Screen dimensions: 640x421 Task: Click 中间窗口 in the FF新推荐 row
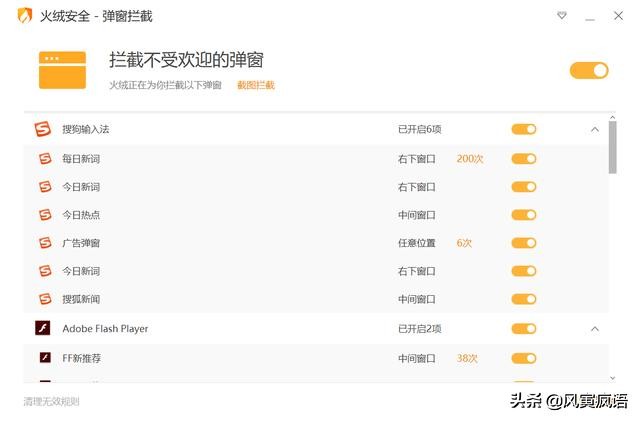point(417,358)
